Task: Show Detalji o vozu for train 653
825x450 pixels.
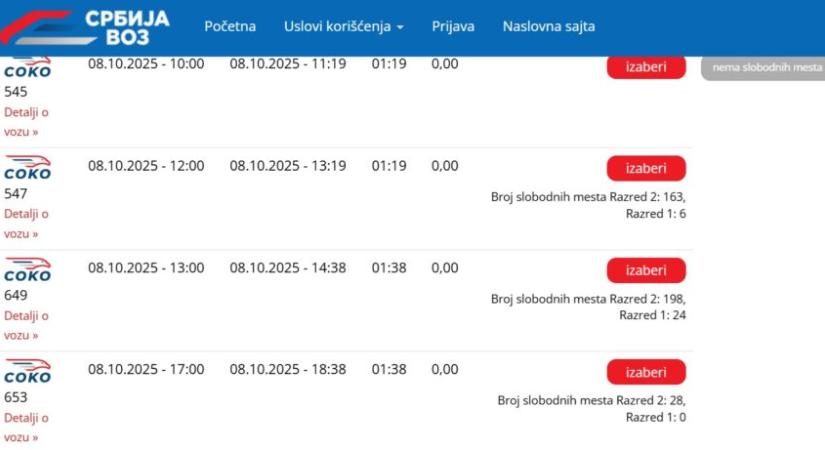Action: (26, 427)
